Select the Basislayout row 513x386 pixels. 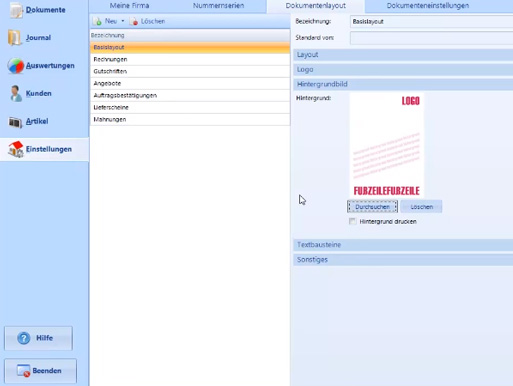[190, 47]
